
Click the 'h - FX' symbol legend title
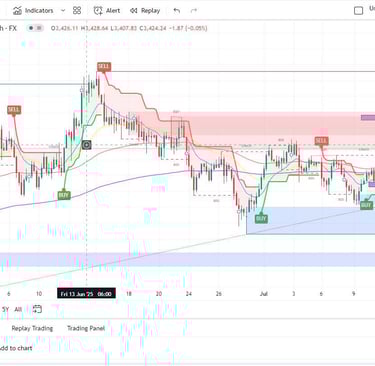click(x=8, y=28)
